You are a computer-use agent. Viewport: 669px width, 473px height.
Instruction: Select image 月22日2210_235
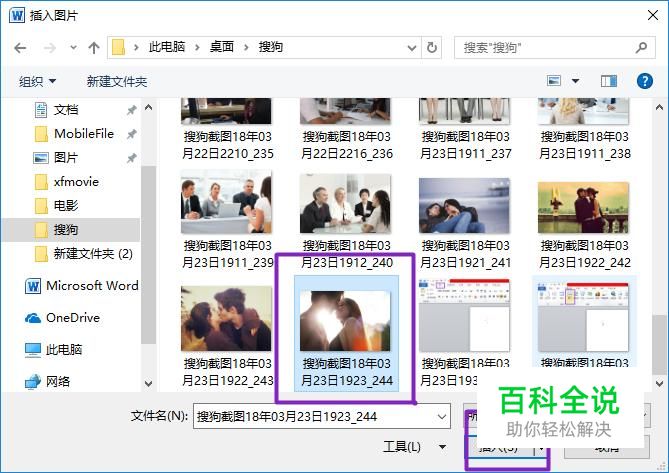[x=227, y=129]
